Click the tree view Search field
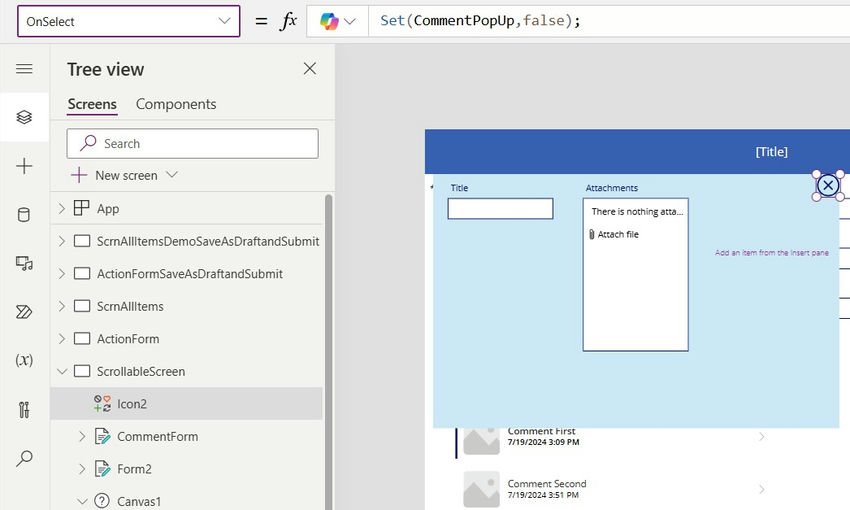 [192, 144]
